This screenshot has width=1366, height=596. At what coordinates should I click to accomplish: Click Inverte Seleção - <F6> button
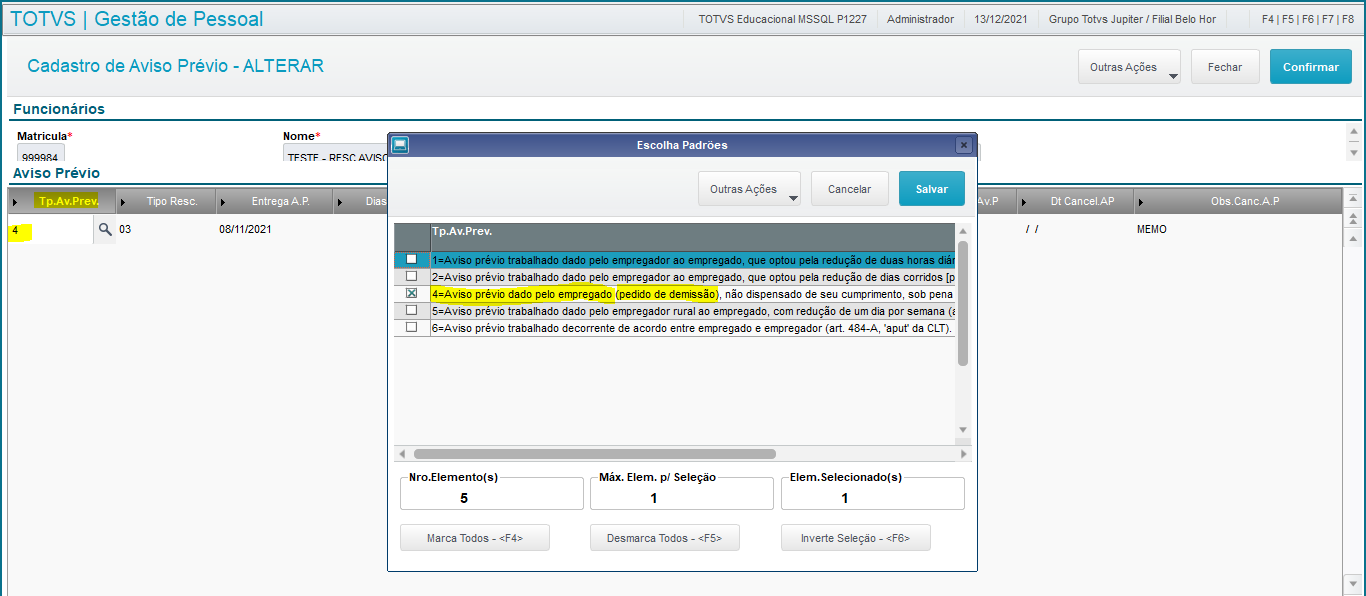click(856, 538)
